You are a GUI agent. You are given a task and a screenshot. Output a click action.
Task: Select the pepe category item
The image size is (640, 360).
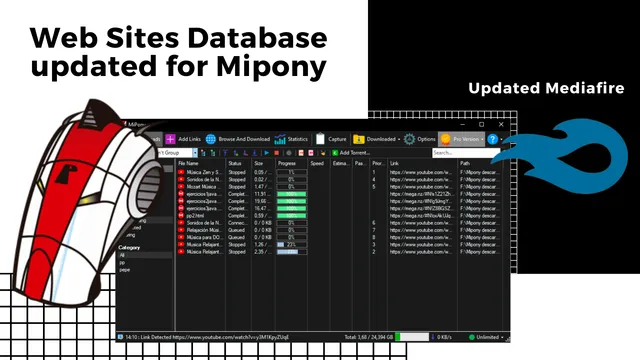tap(124, 270)
